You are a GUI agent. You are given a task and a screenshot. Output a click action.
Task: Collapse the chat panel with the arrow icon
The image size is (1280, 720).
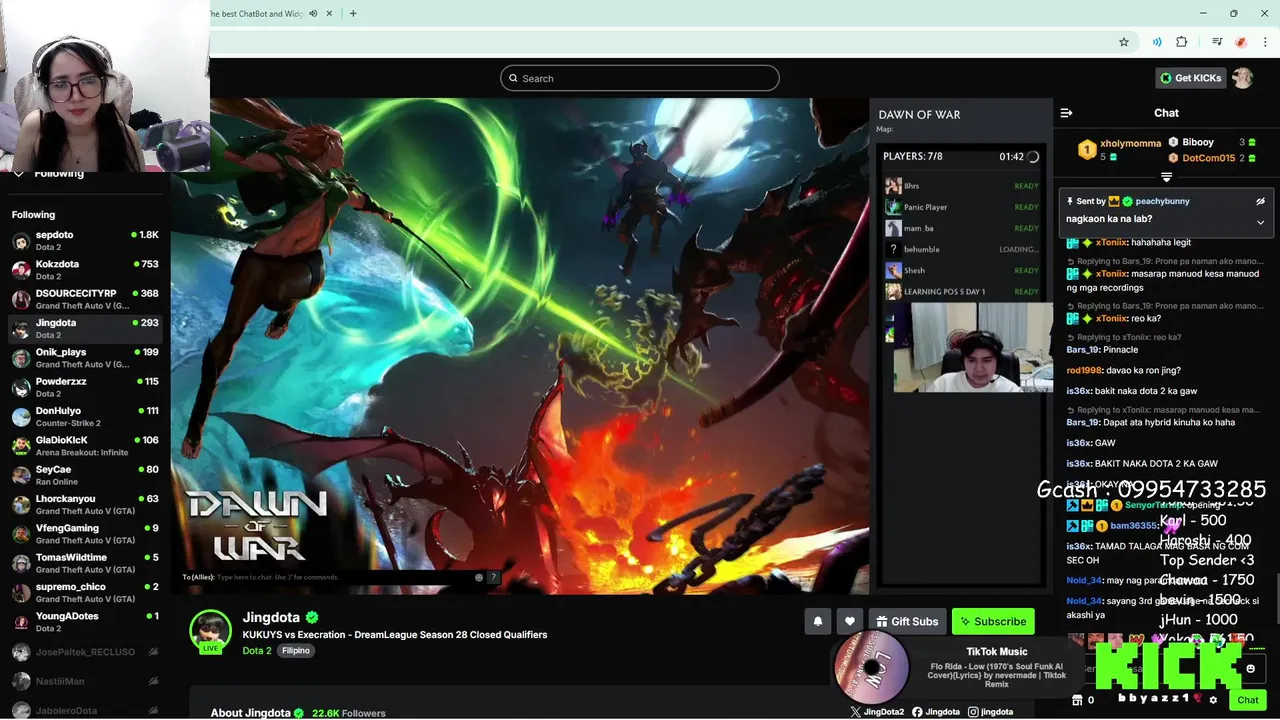tap(1066, 113)
